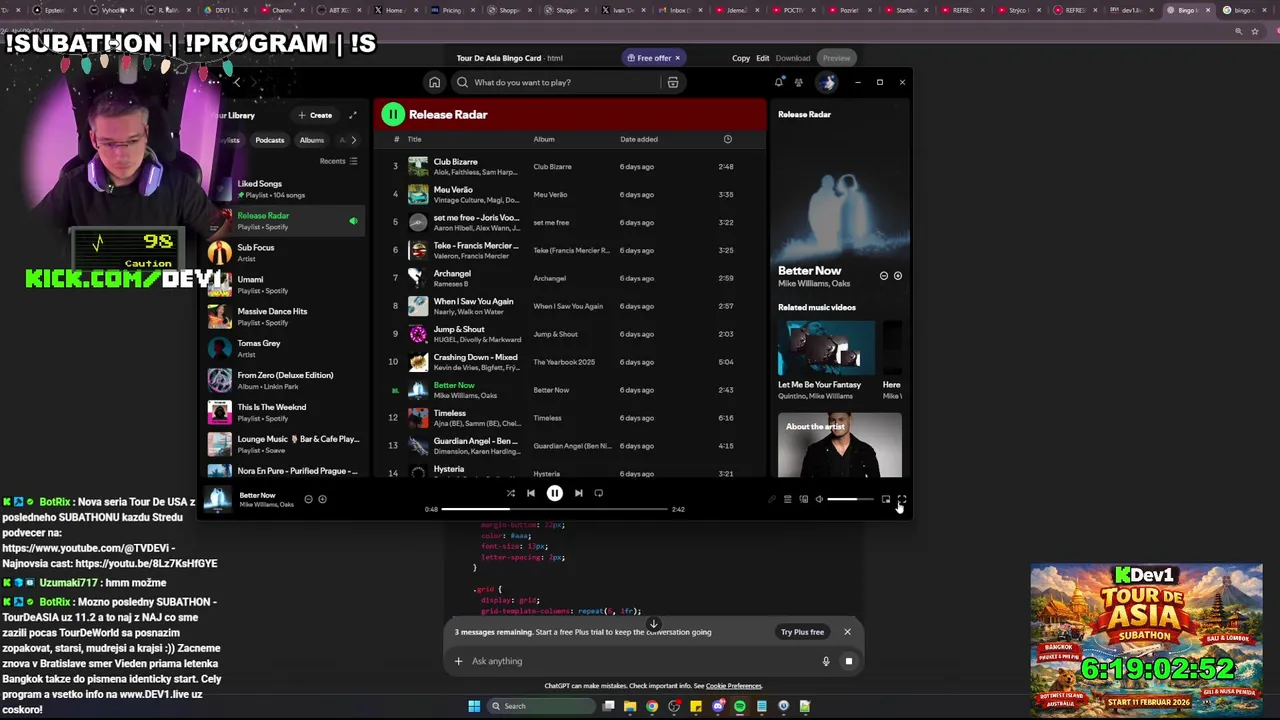Image resolution: width=1280 pixels, height=720 pixels.
Task: Select Crashing Down - Mixed track
Action: pyautogui.click(x=568, y=362)
